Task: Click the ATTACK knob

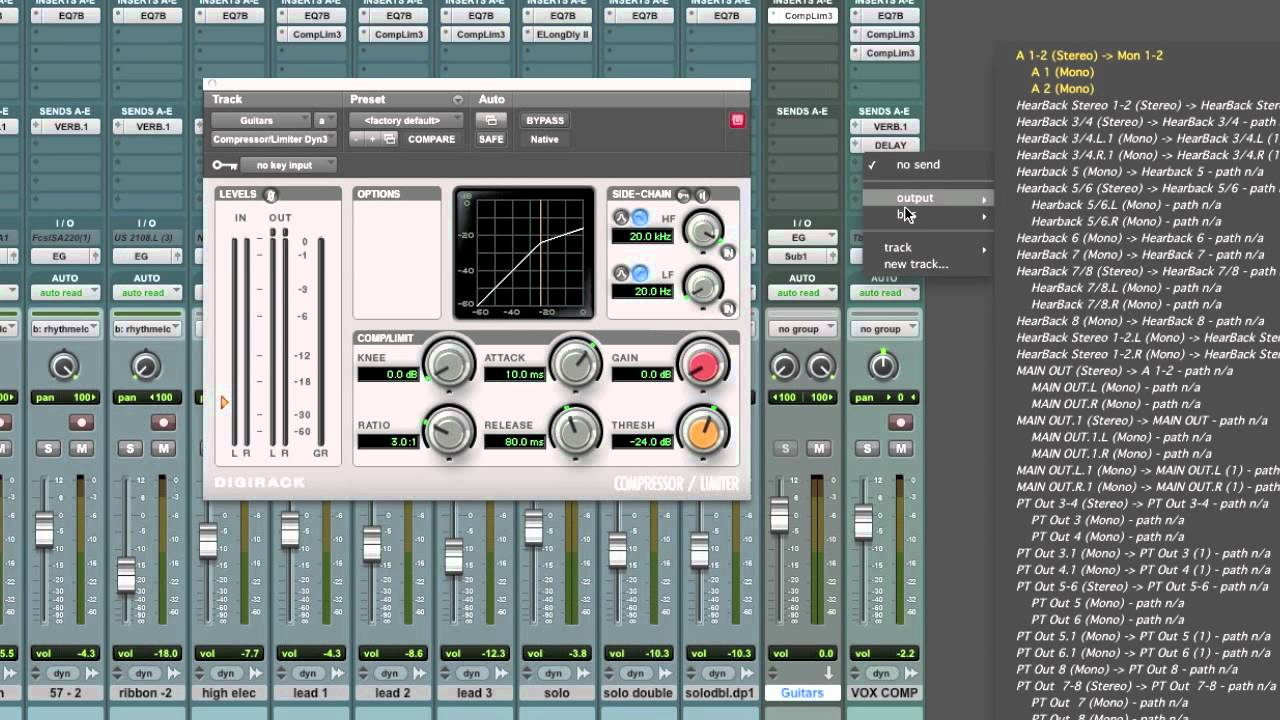Action: pos(576,364)
